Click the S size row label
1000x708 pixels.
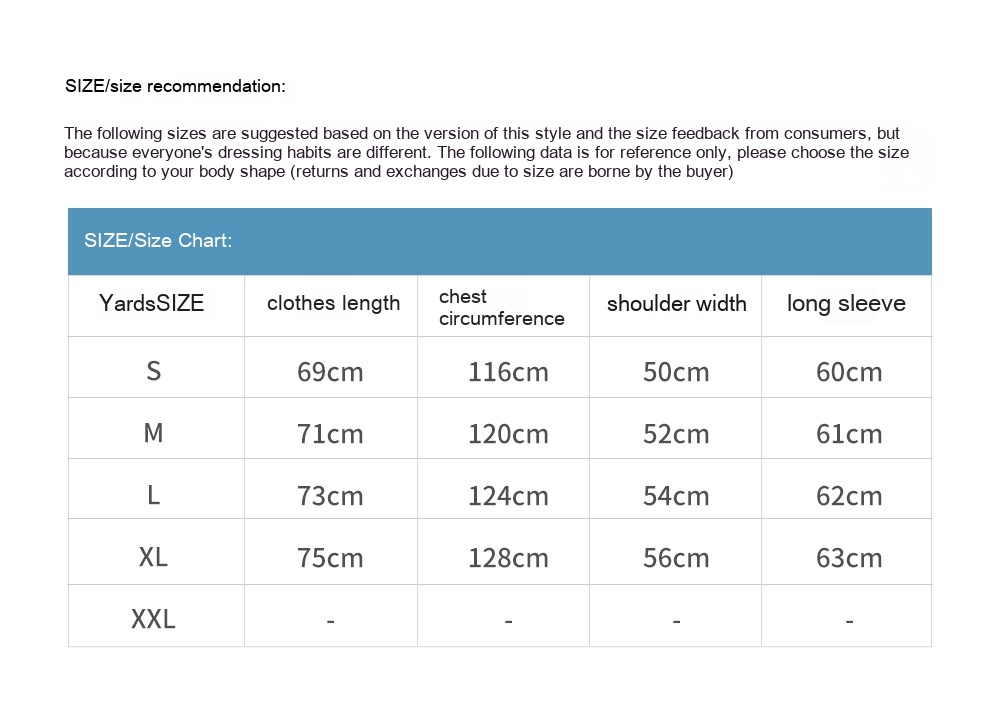click(153, 371)
